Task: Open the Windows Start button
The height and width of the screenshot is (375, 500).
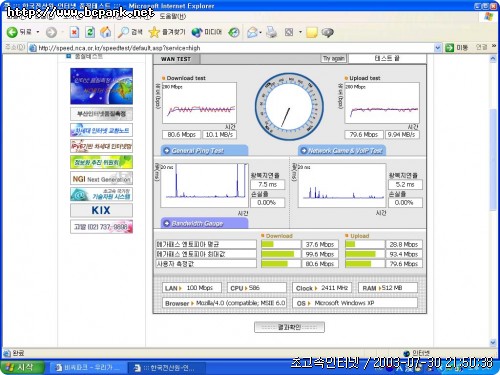Action: (x=23, y=368)
